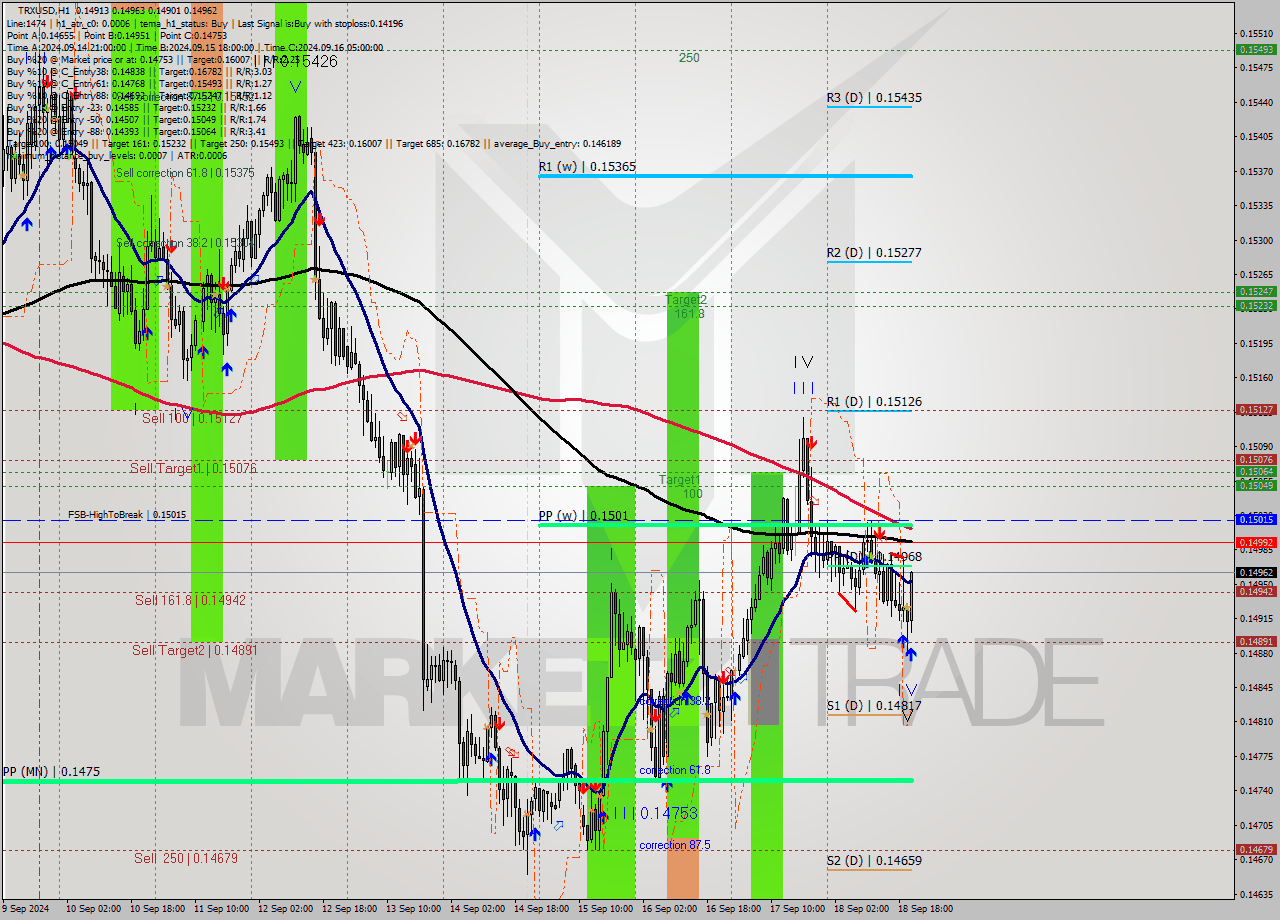1280x920 pixels.
Task: Click red price tag 0.14679 on axis
Action: tap(1256, 850)
